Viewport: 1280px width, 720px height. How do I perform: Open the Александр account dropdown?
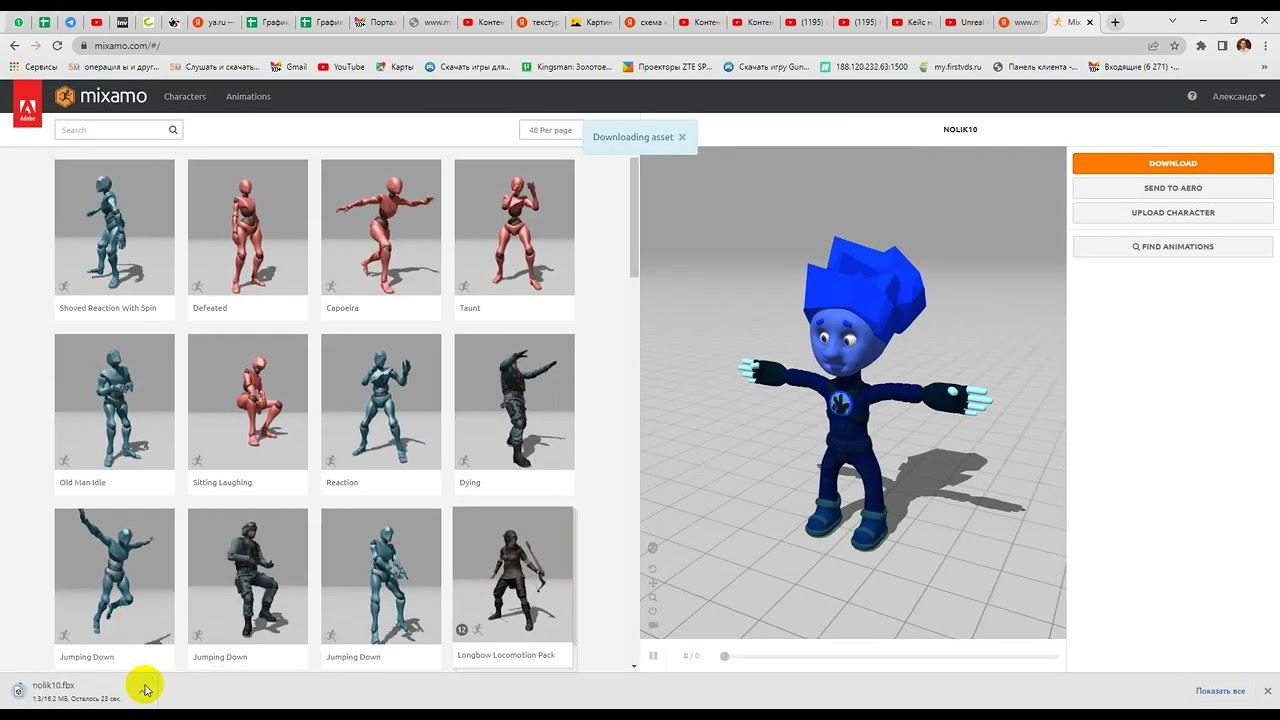pyautogui.click(x=1239, y=96)
